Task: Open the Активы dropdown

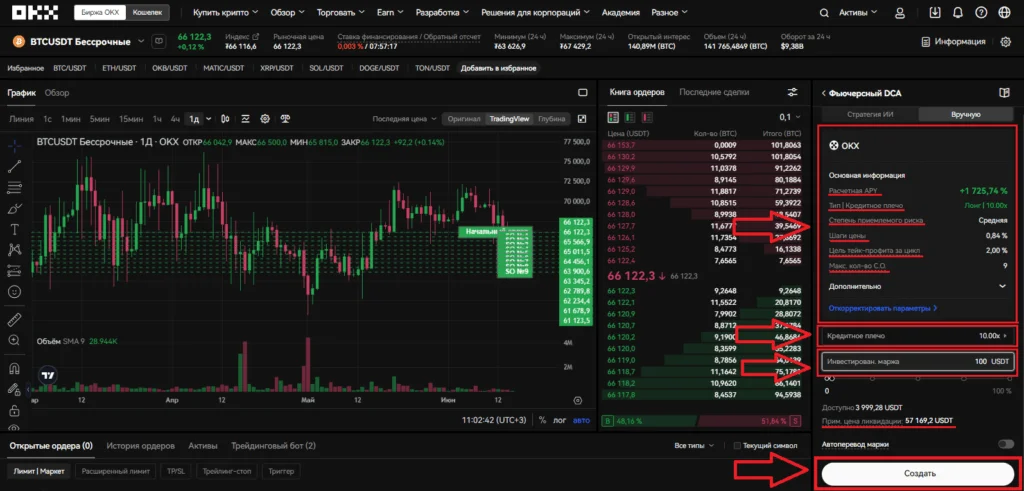Action: pyautogui.click(x=857, y=12)
